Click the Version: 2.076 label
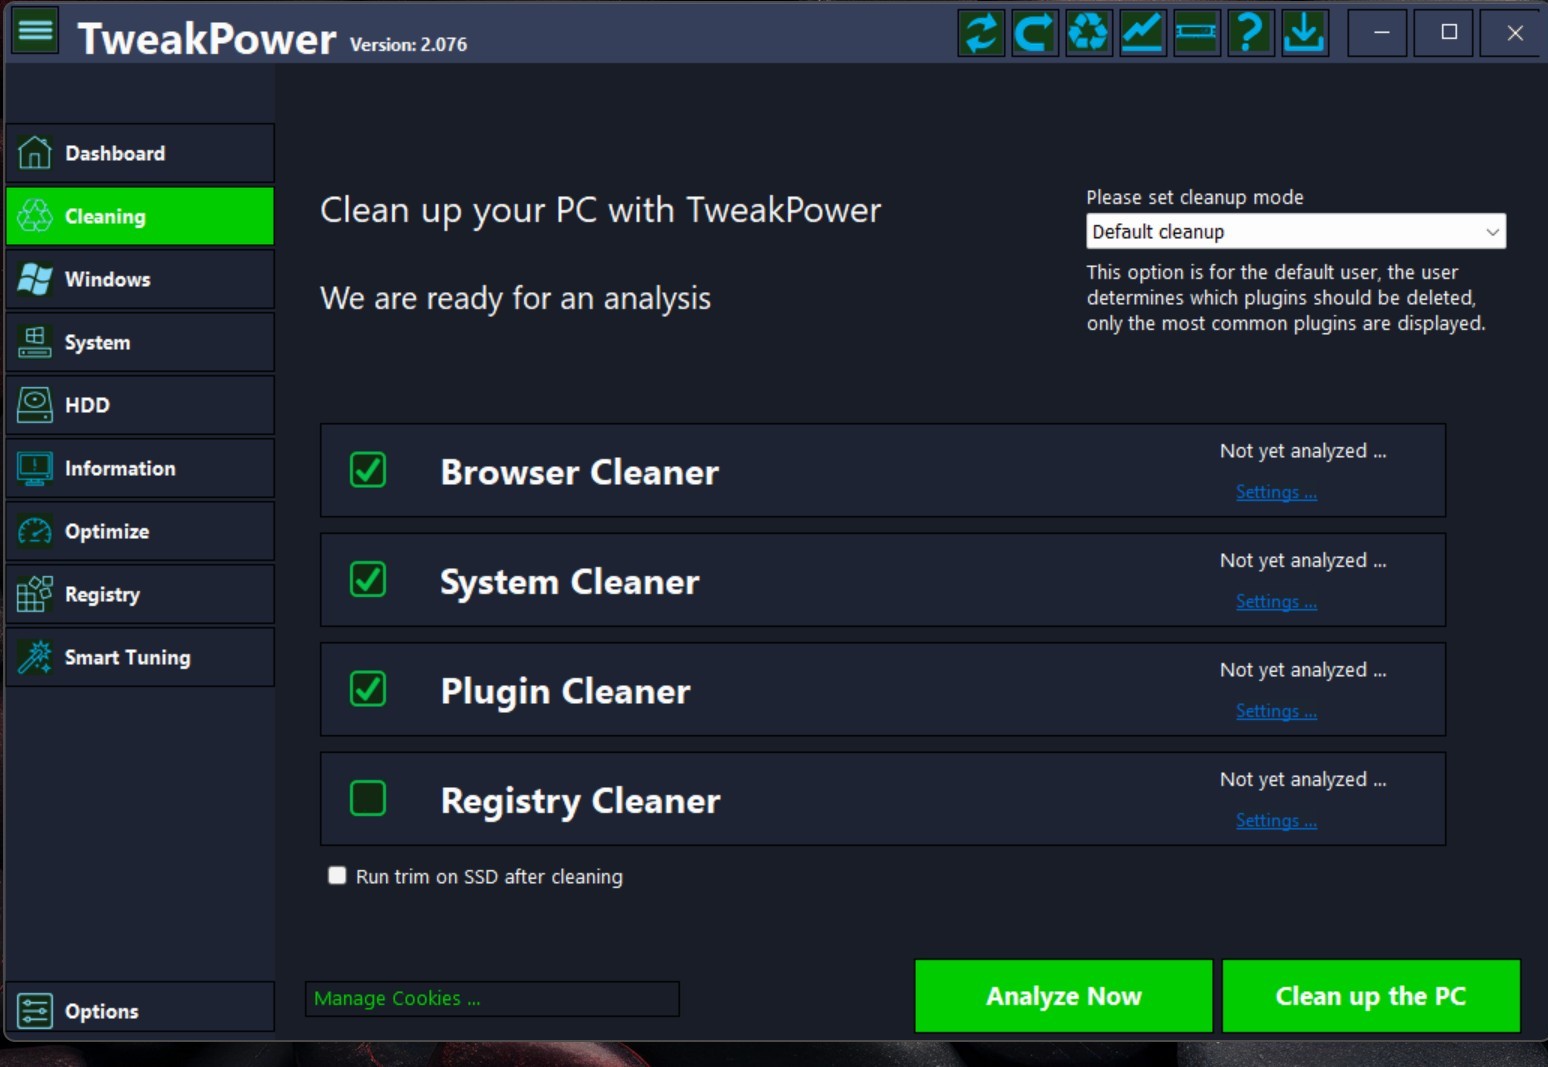The width and height of the screenshot is (1548, 1067). point(408,44)
